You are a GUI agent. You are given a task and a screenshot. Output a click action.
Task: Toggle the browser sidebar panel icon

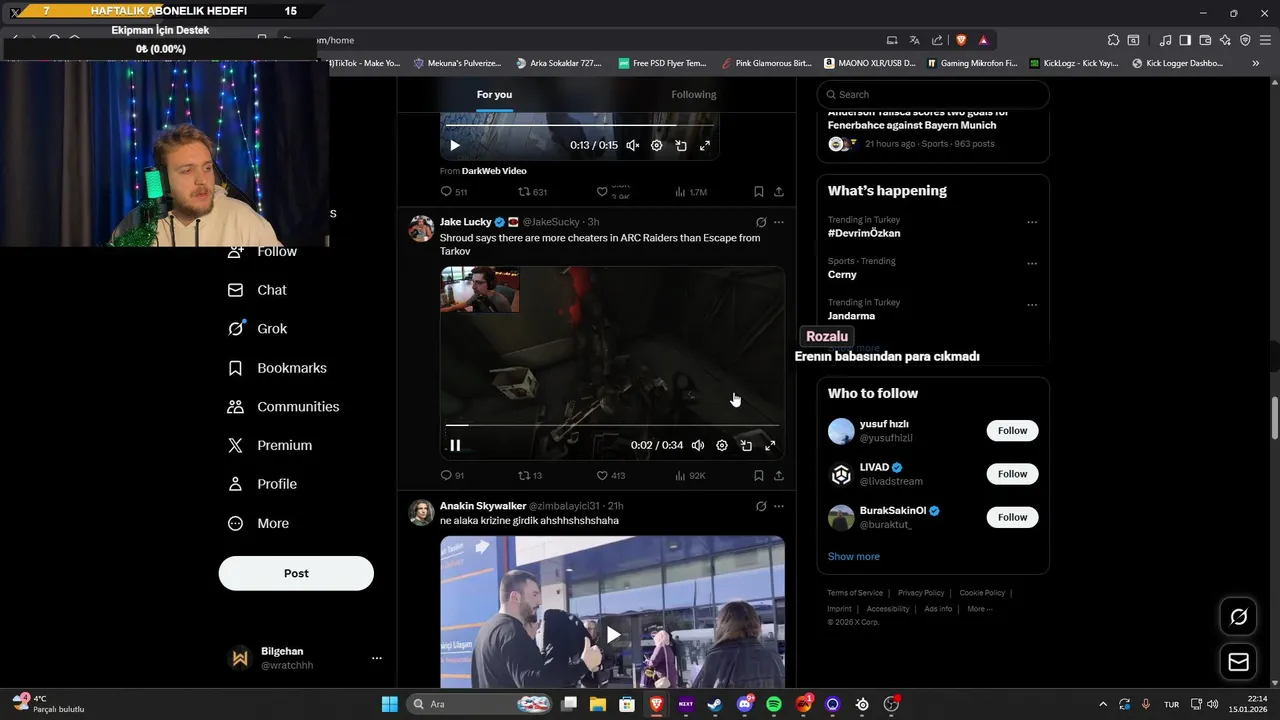click(1185, 40)
